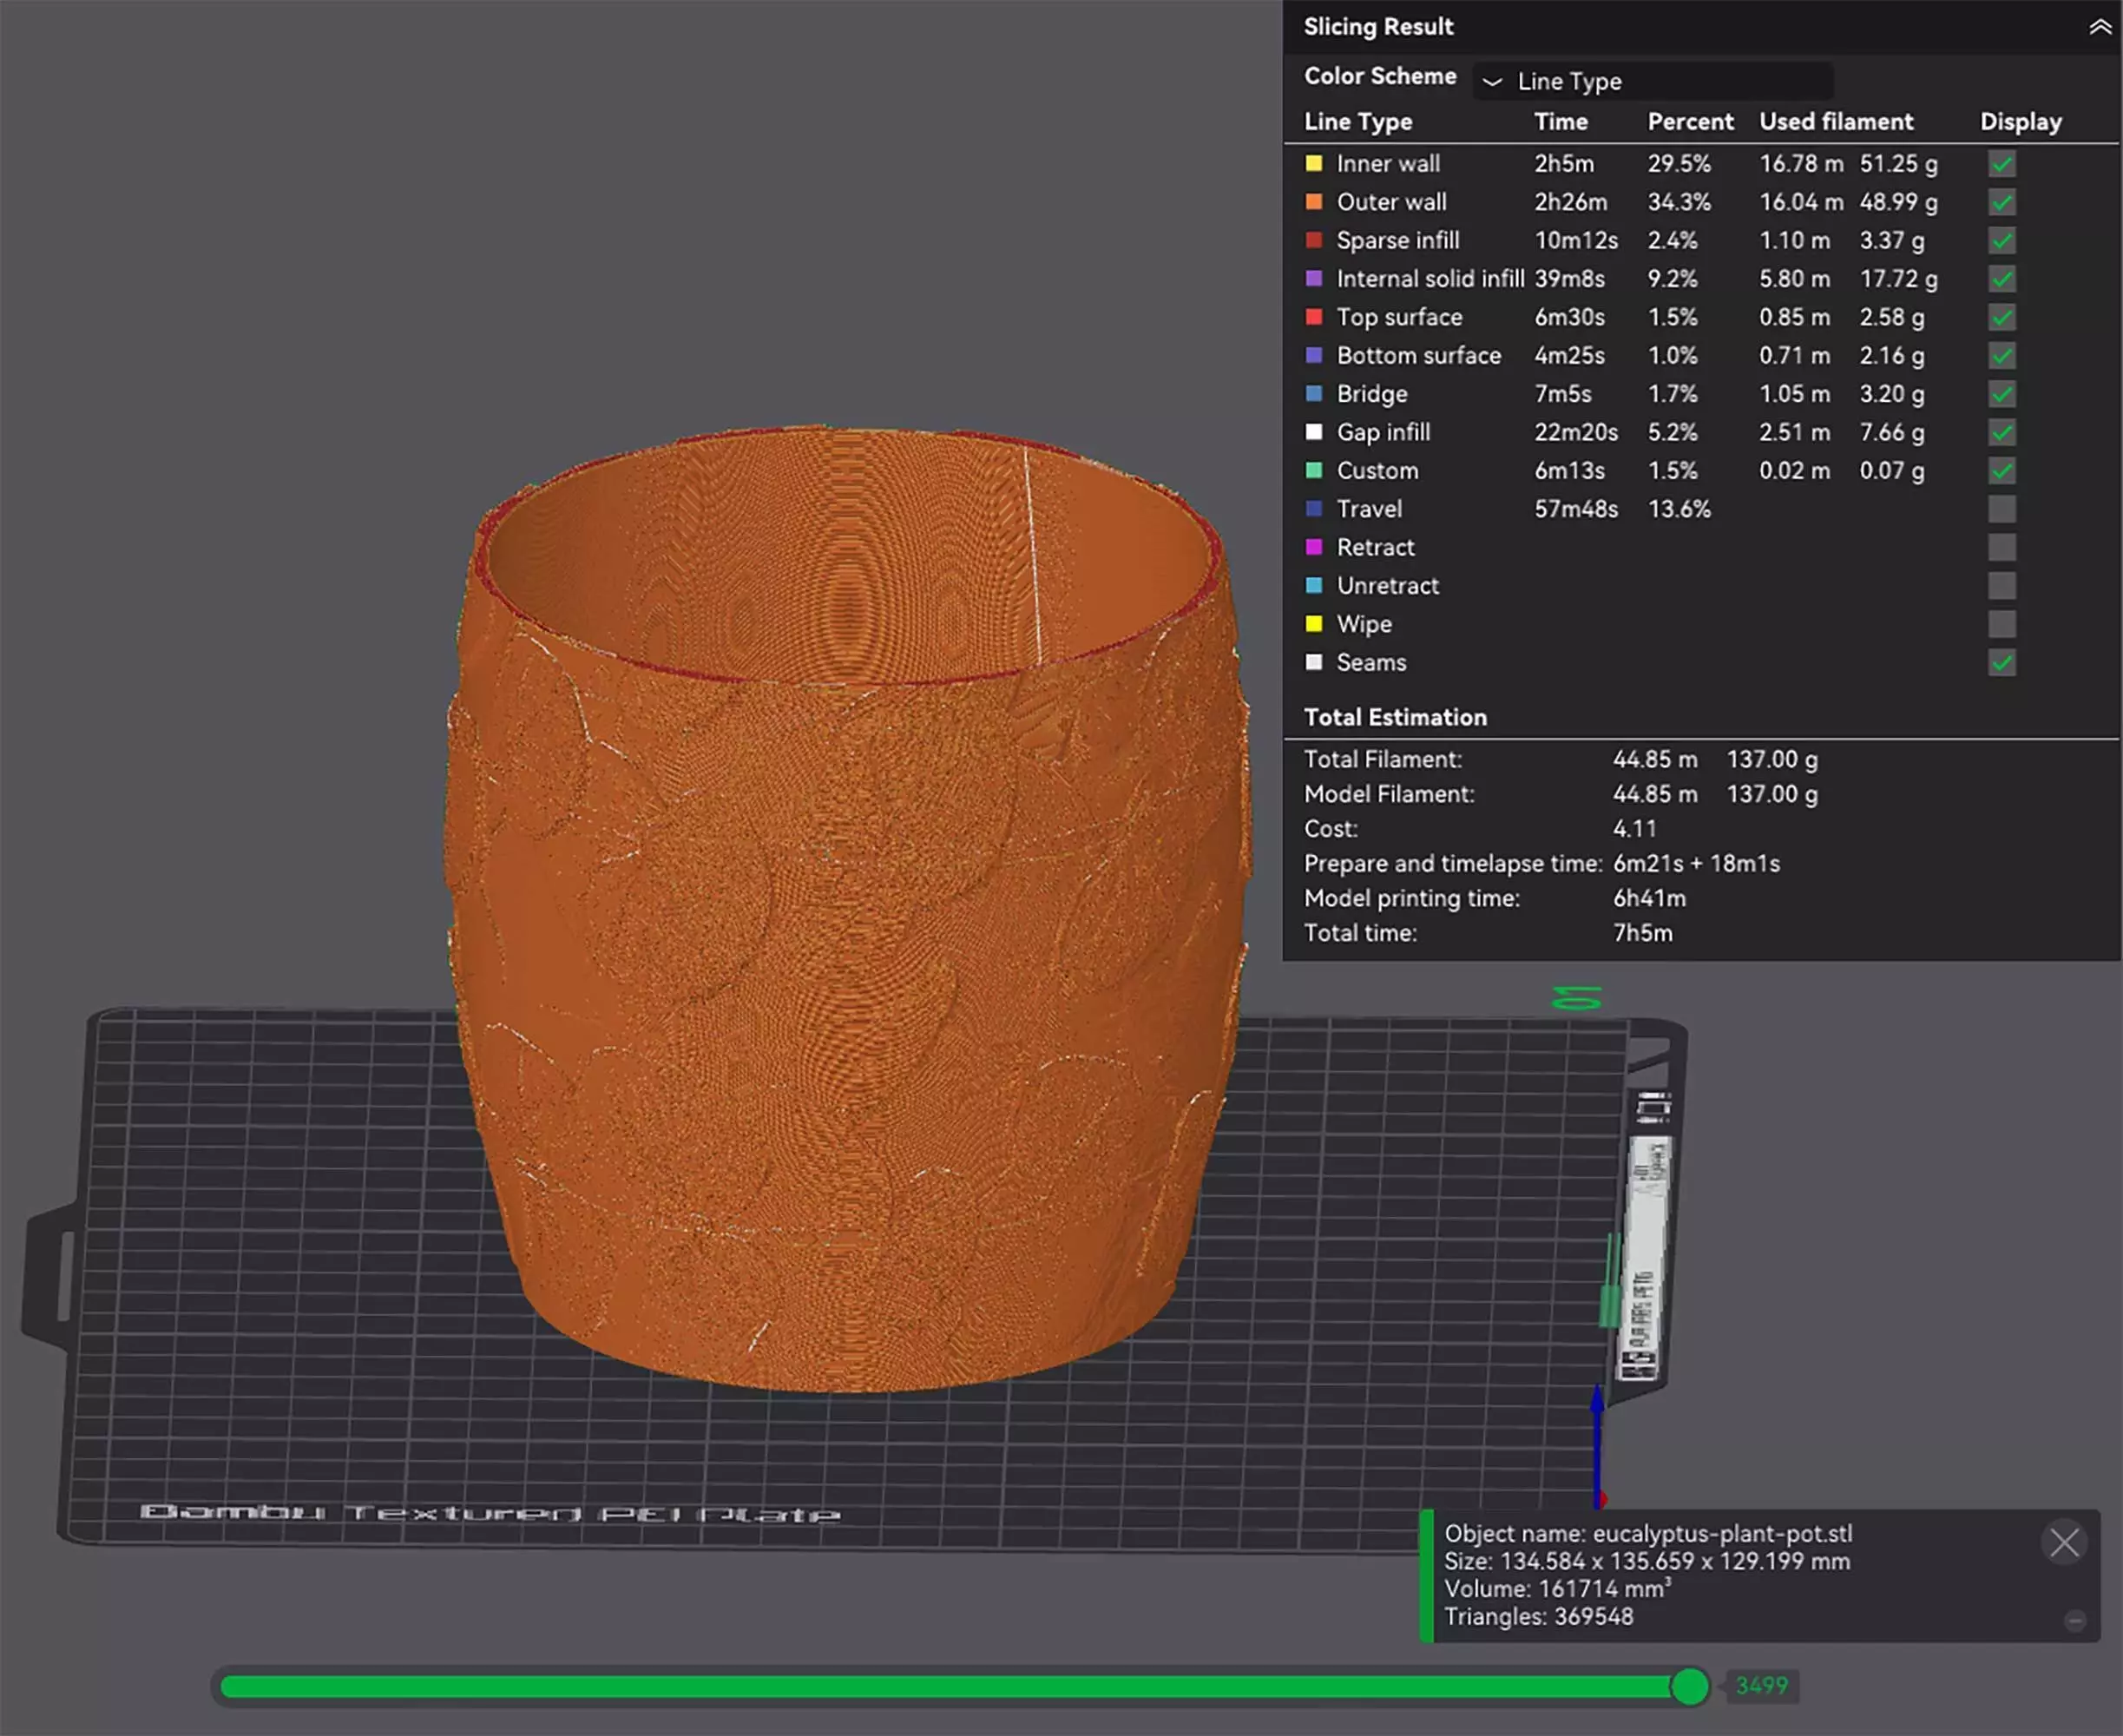The image size is (2123, 1736).
Task: Click the layer number 3499 field
Action: tap(1761, 1686)
